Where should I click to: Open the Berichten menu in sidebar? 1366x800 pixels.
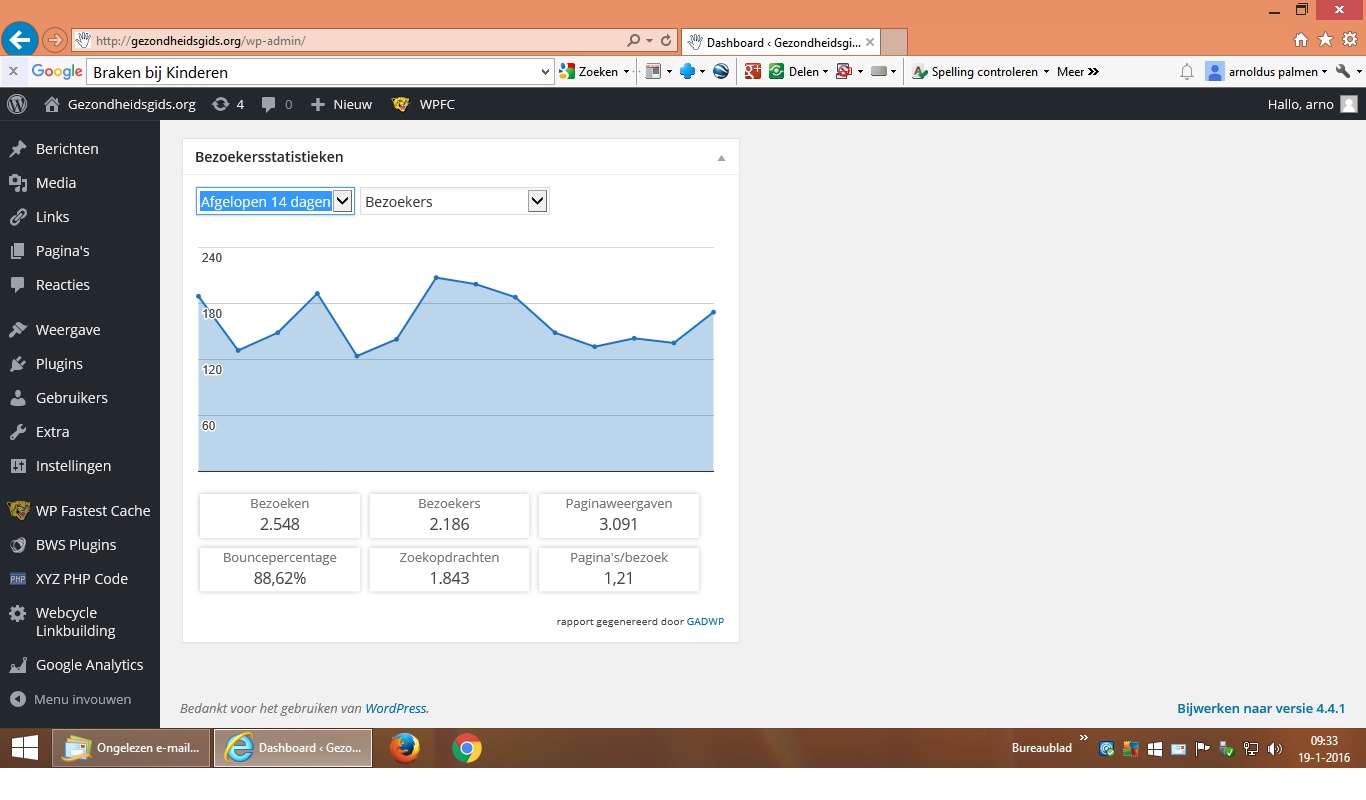67,149
